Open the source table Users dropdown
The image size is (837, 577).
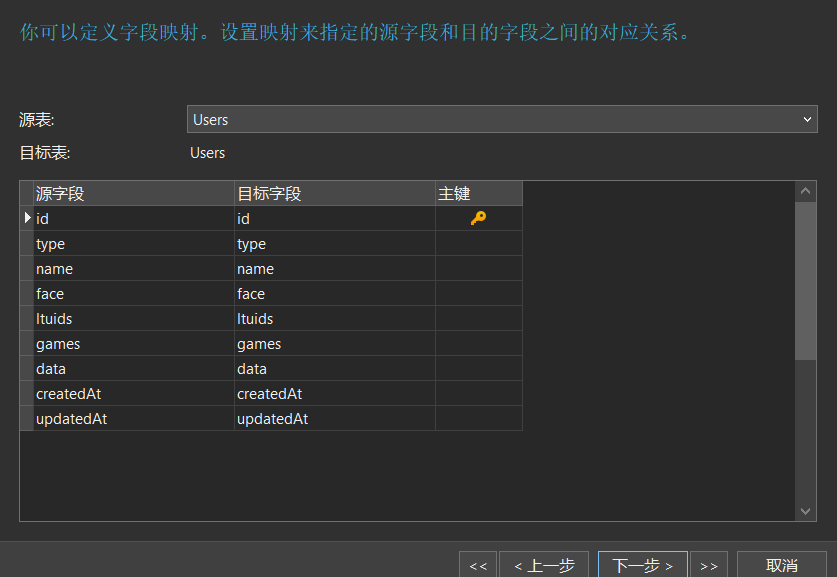pyautogui.click(x=502, y=119)
